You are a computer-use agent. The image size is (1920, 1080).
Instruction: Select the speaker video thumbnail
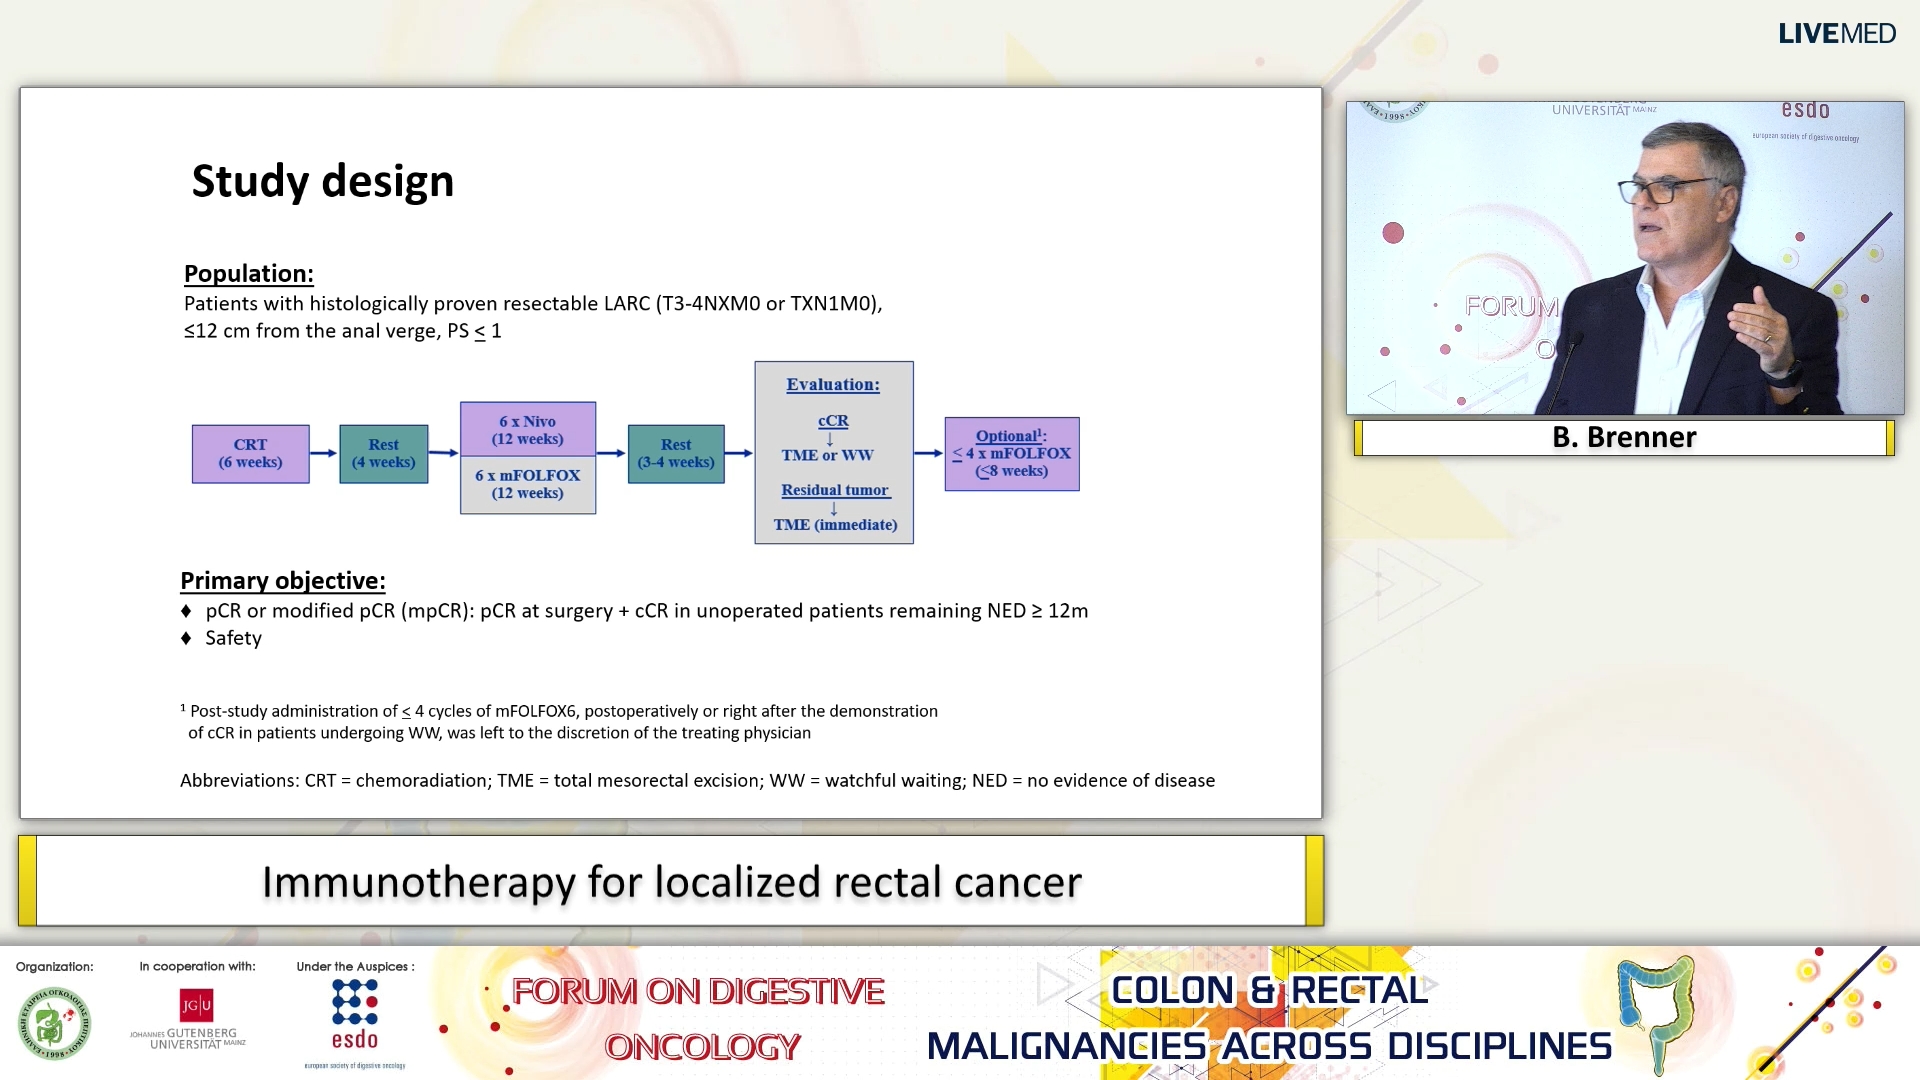(1625, 258)
